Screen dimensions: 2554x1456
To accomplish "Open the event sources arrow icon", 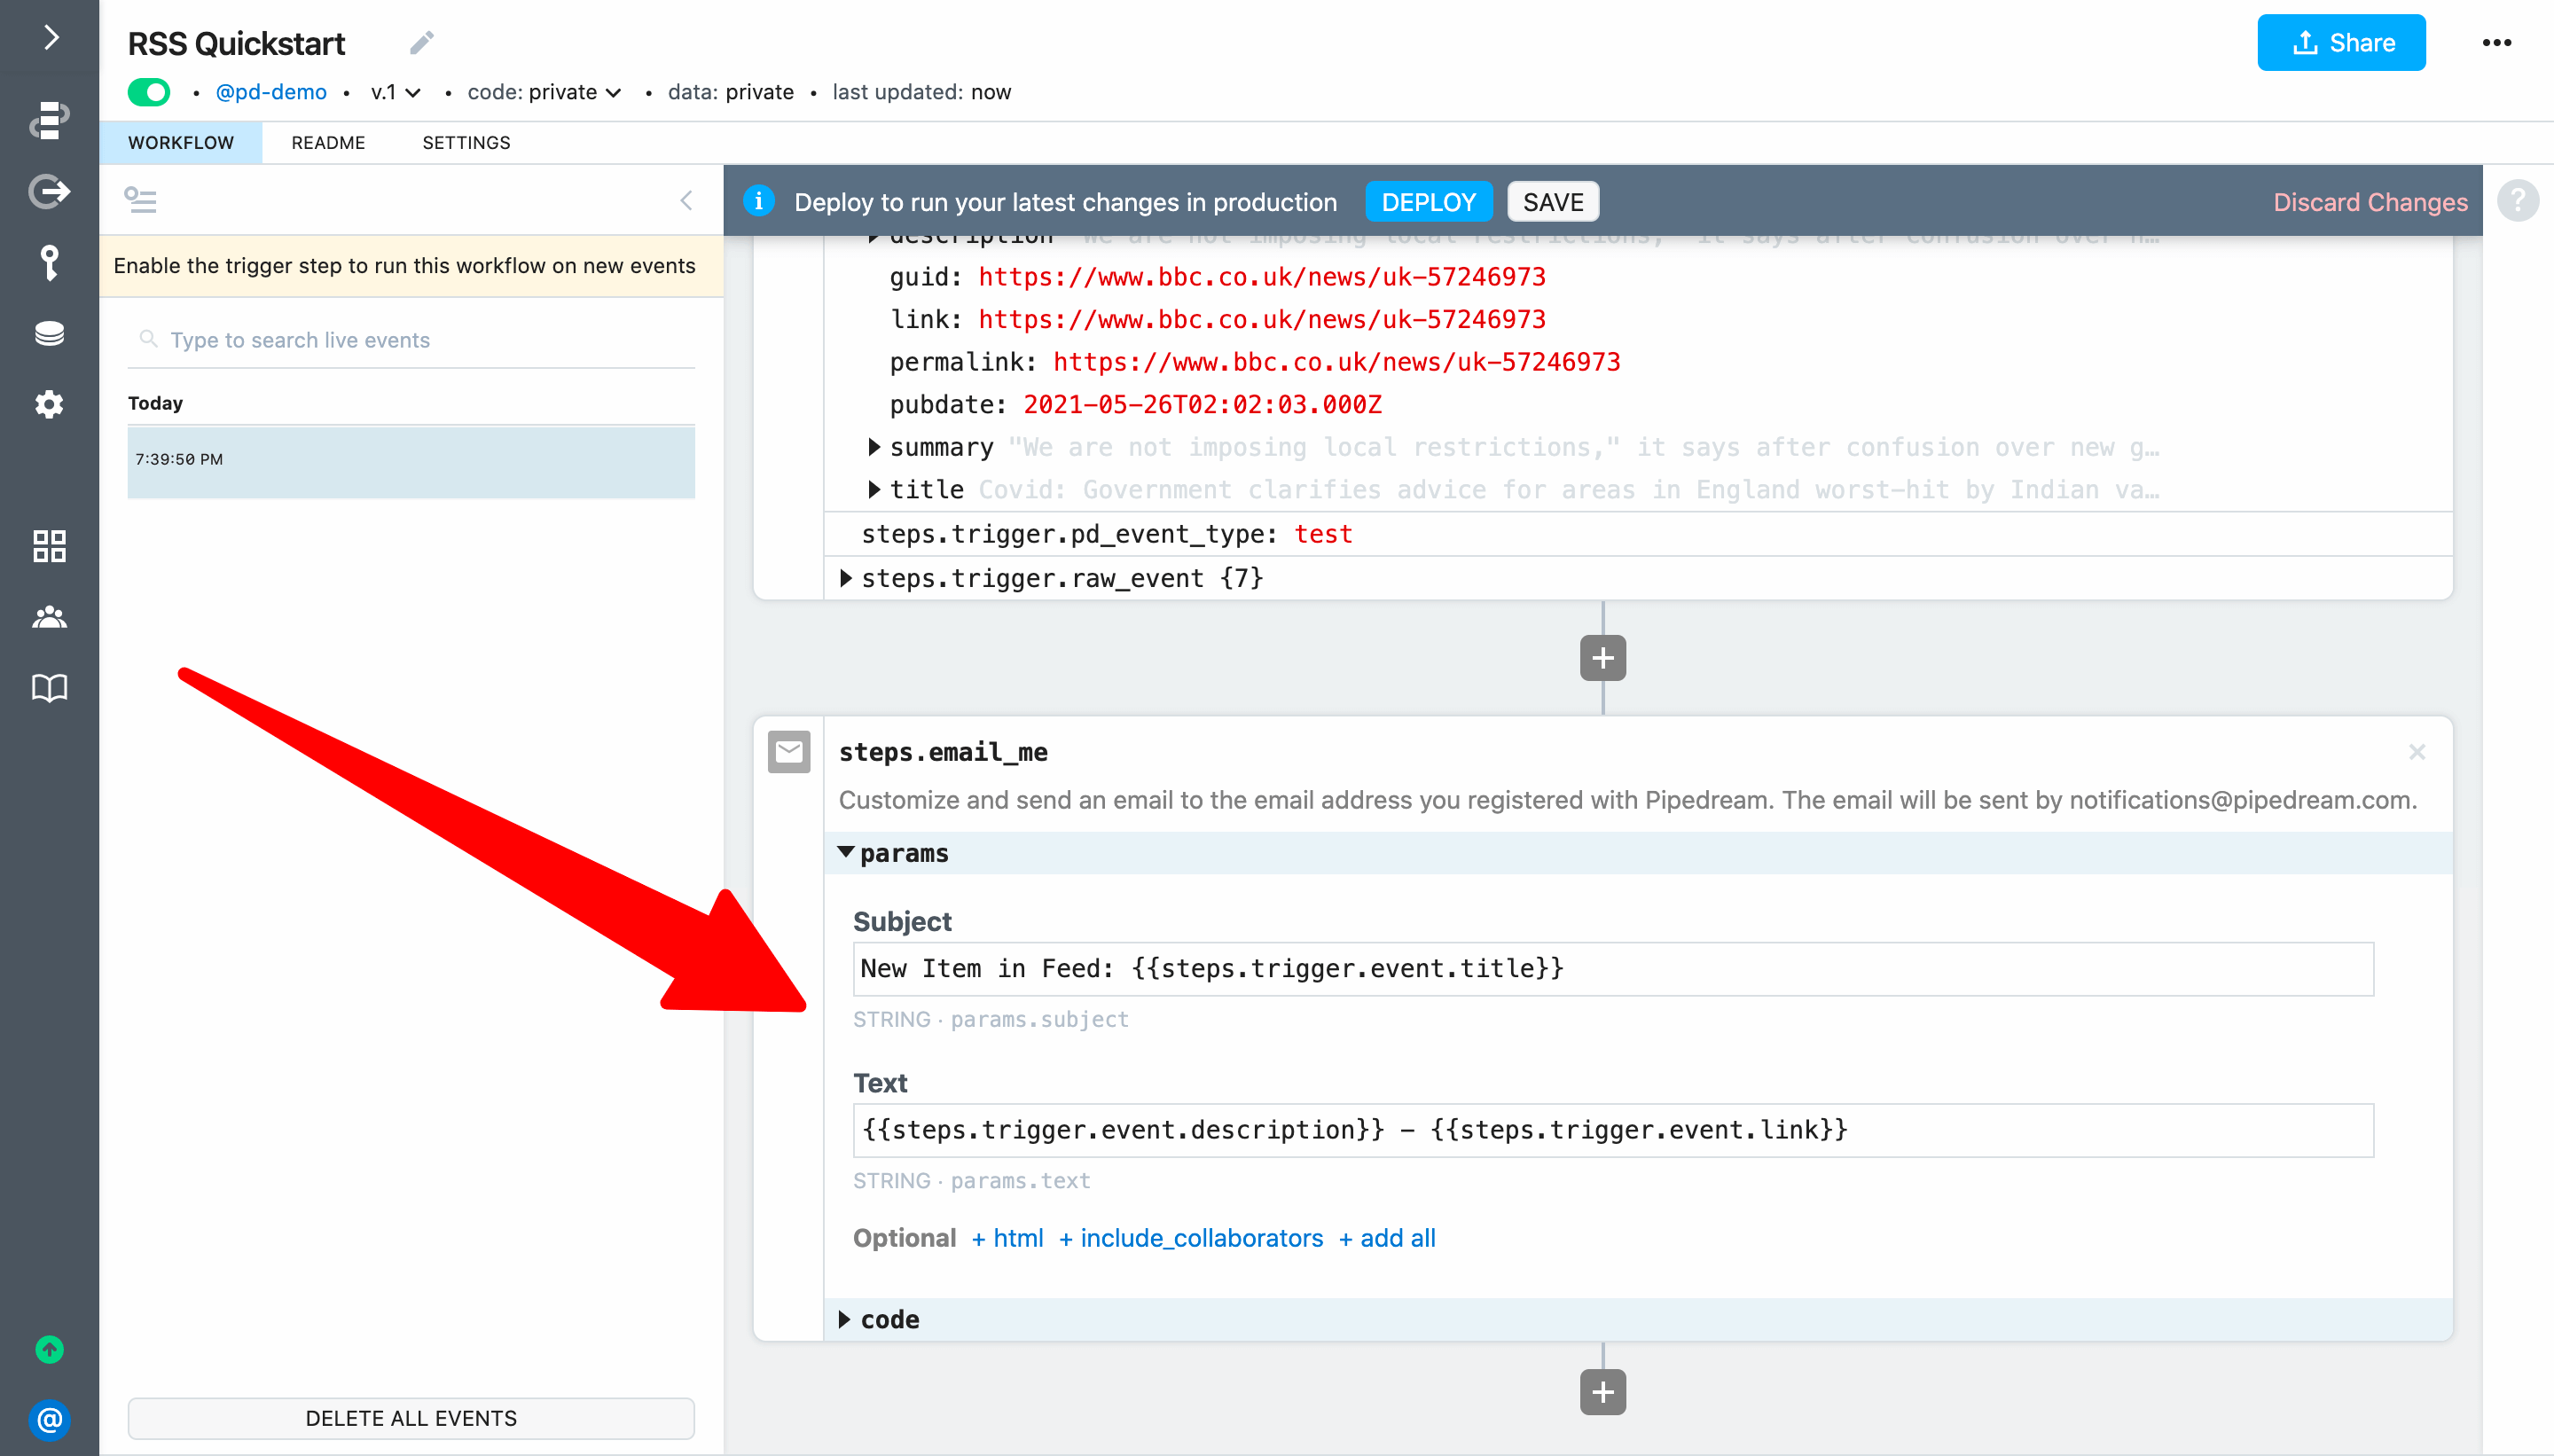I will (49, 190).
